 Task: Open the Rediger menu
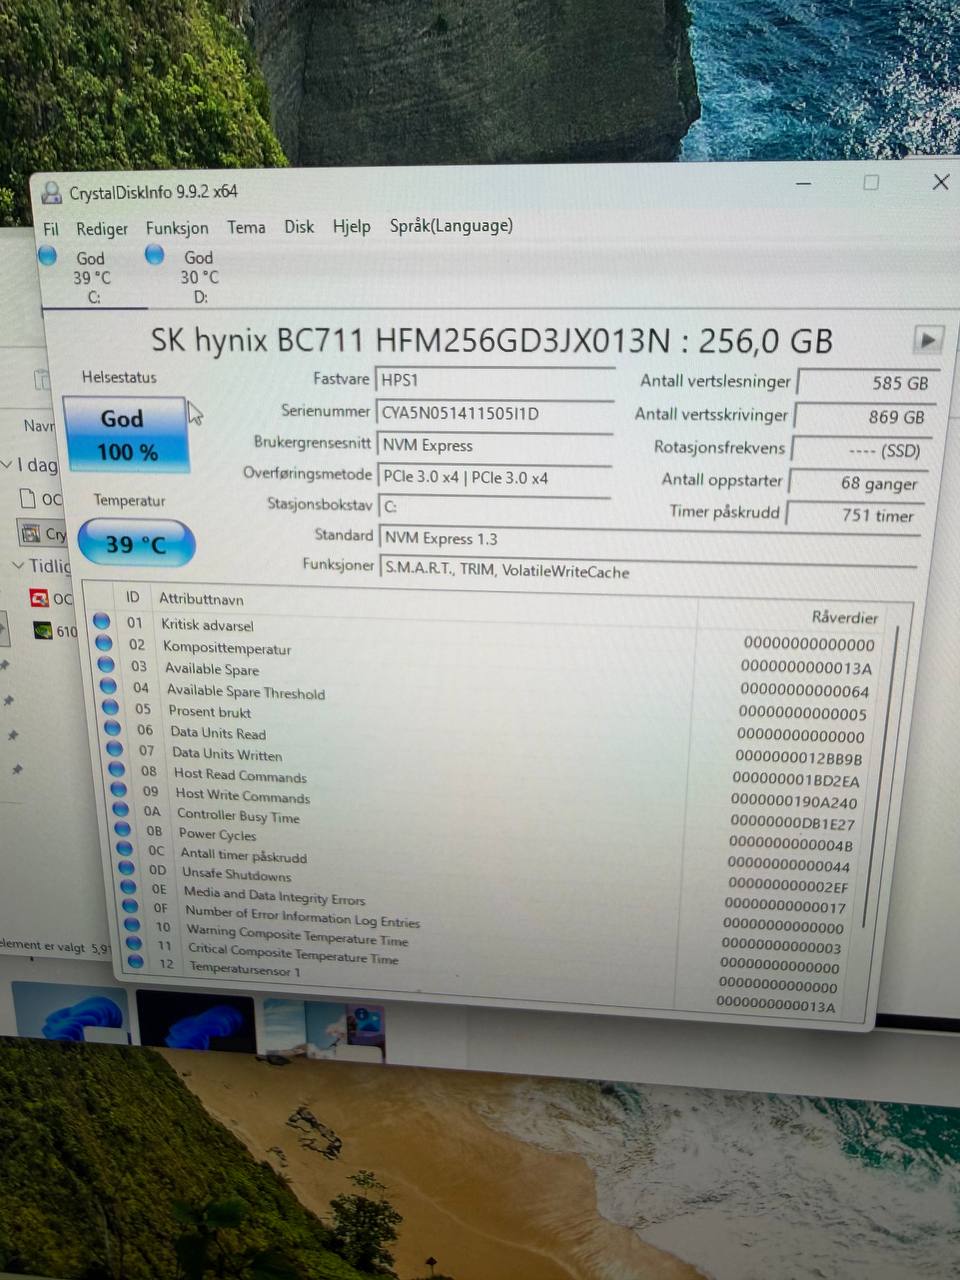click(102, 229)
